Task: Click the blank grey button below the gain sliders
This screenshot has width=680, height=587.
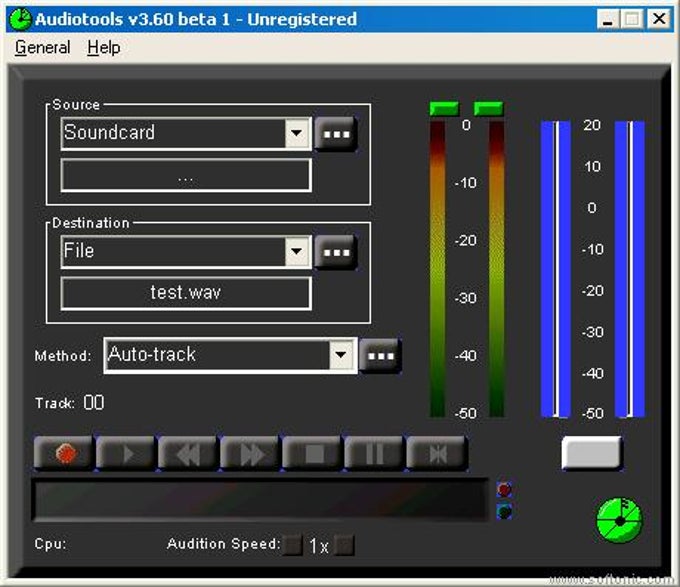Action: tap(592, 453)
